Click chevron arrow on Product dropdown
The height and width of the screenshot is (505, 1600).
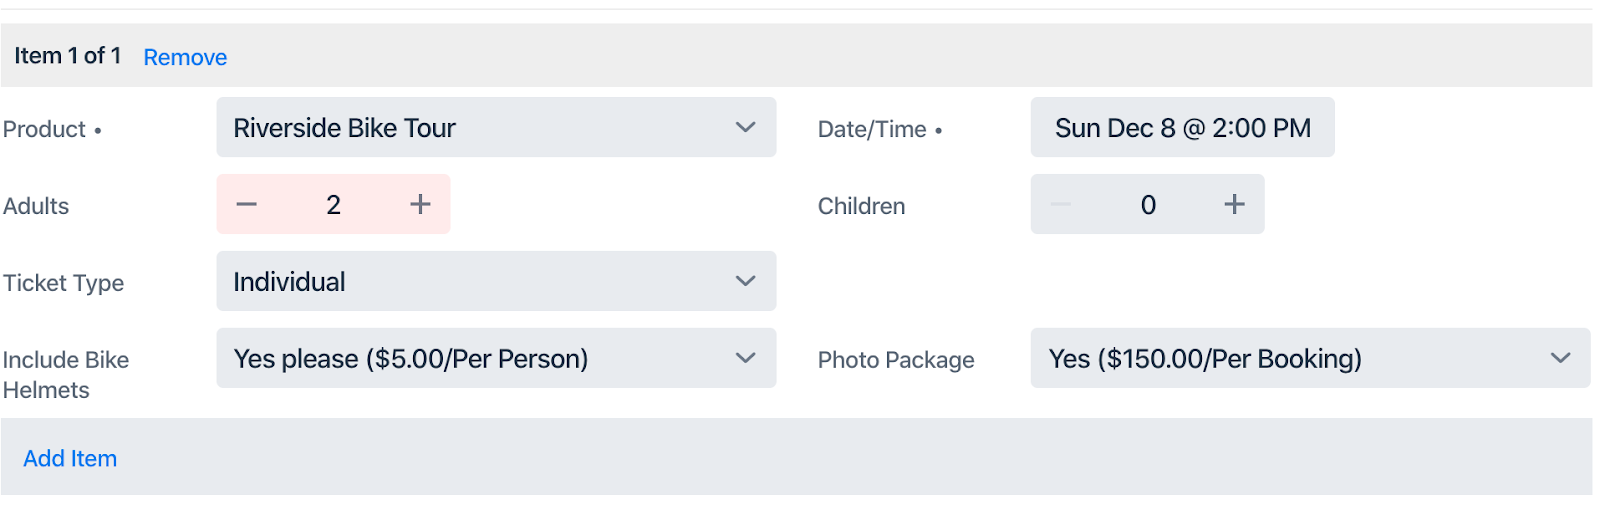coord(745,128)
